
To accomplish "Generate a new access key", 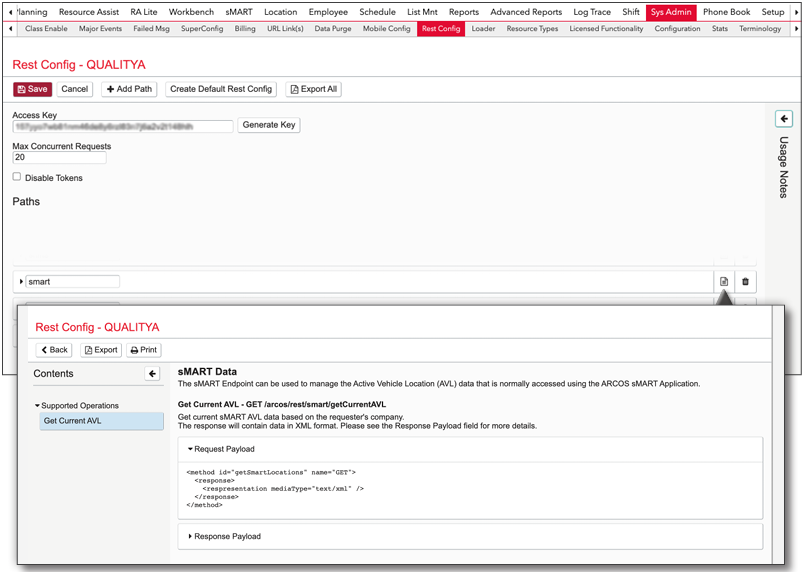I will click(269, 125).
